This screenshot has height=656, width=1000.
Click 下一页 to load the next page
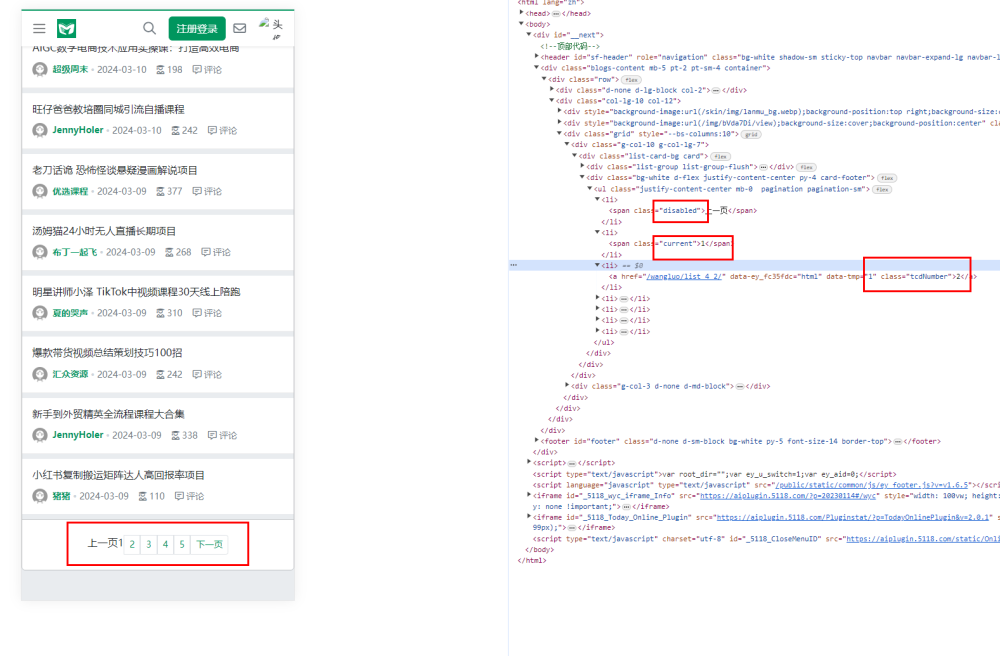(x=209, y=544)
